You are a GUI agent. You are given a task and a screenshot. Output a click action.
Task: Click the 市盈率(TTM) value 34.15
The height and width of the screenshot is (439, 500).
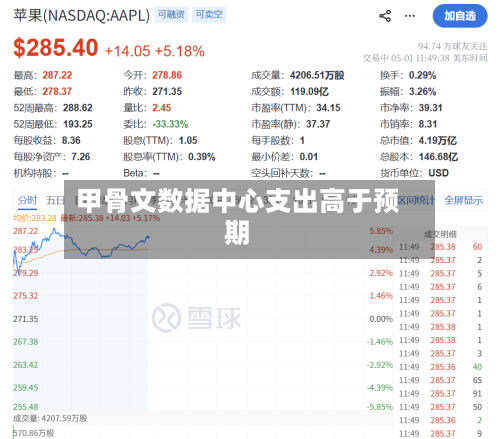point(328,108)
